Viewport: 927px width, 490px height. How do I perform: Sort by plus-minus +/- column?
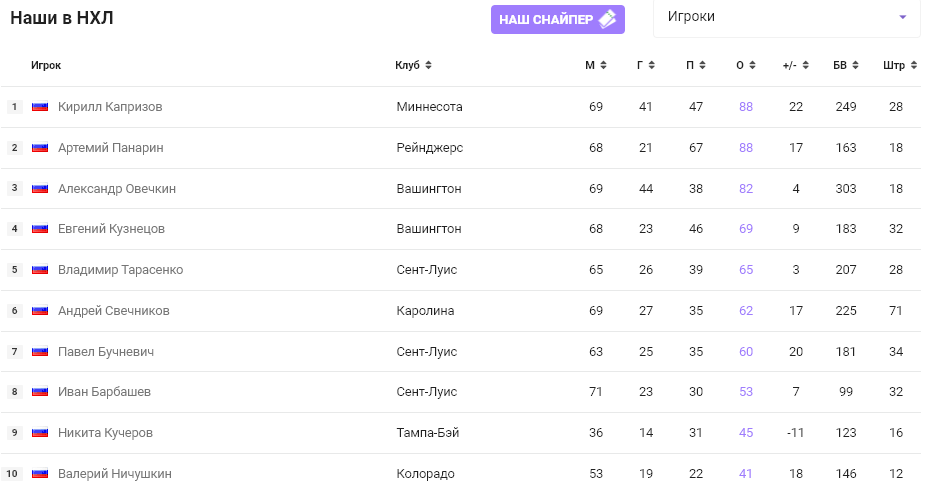coord(795,66)
